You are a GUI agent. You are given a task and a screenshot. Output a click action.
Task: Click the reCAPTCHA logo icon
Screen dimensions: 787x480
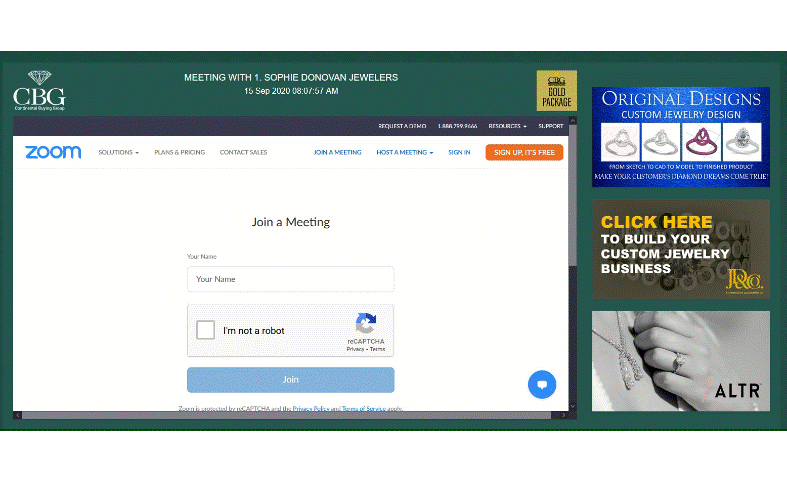pos(366,323)
